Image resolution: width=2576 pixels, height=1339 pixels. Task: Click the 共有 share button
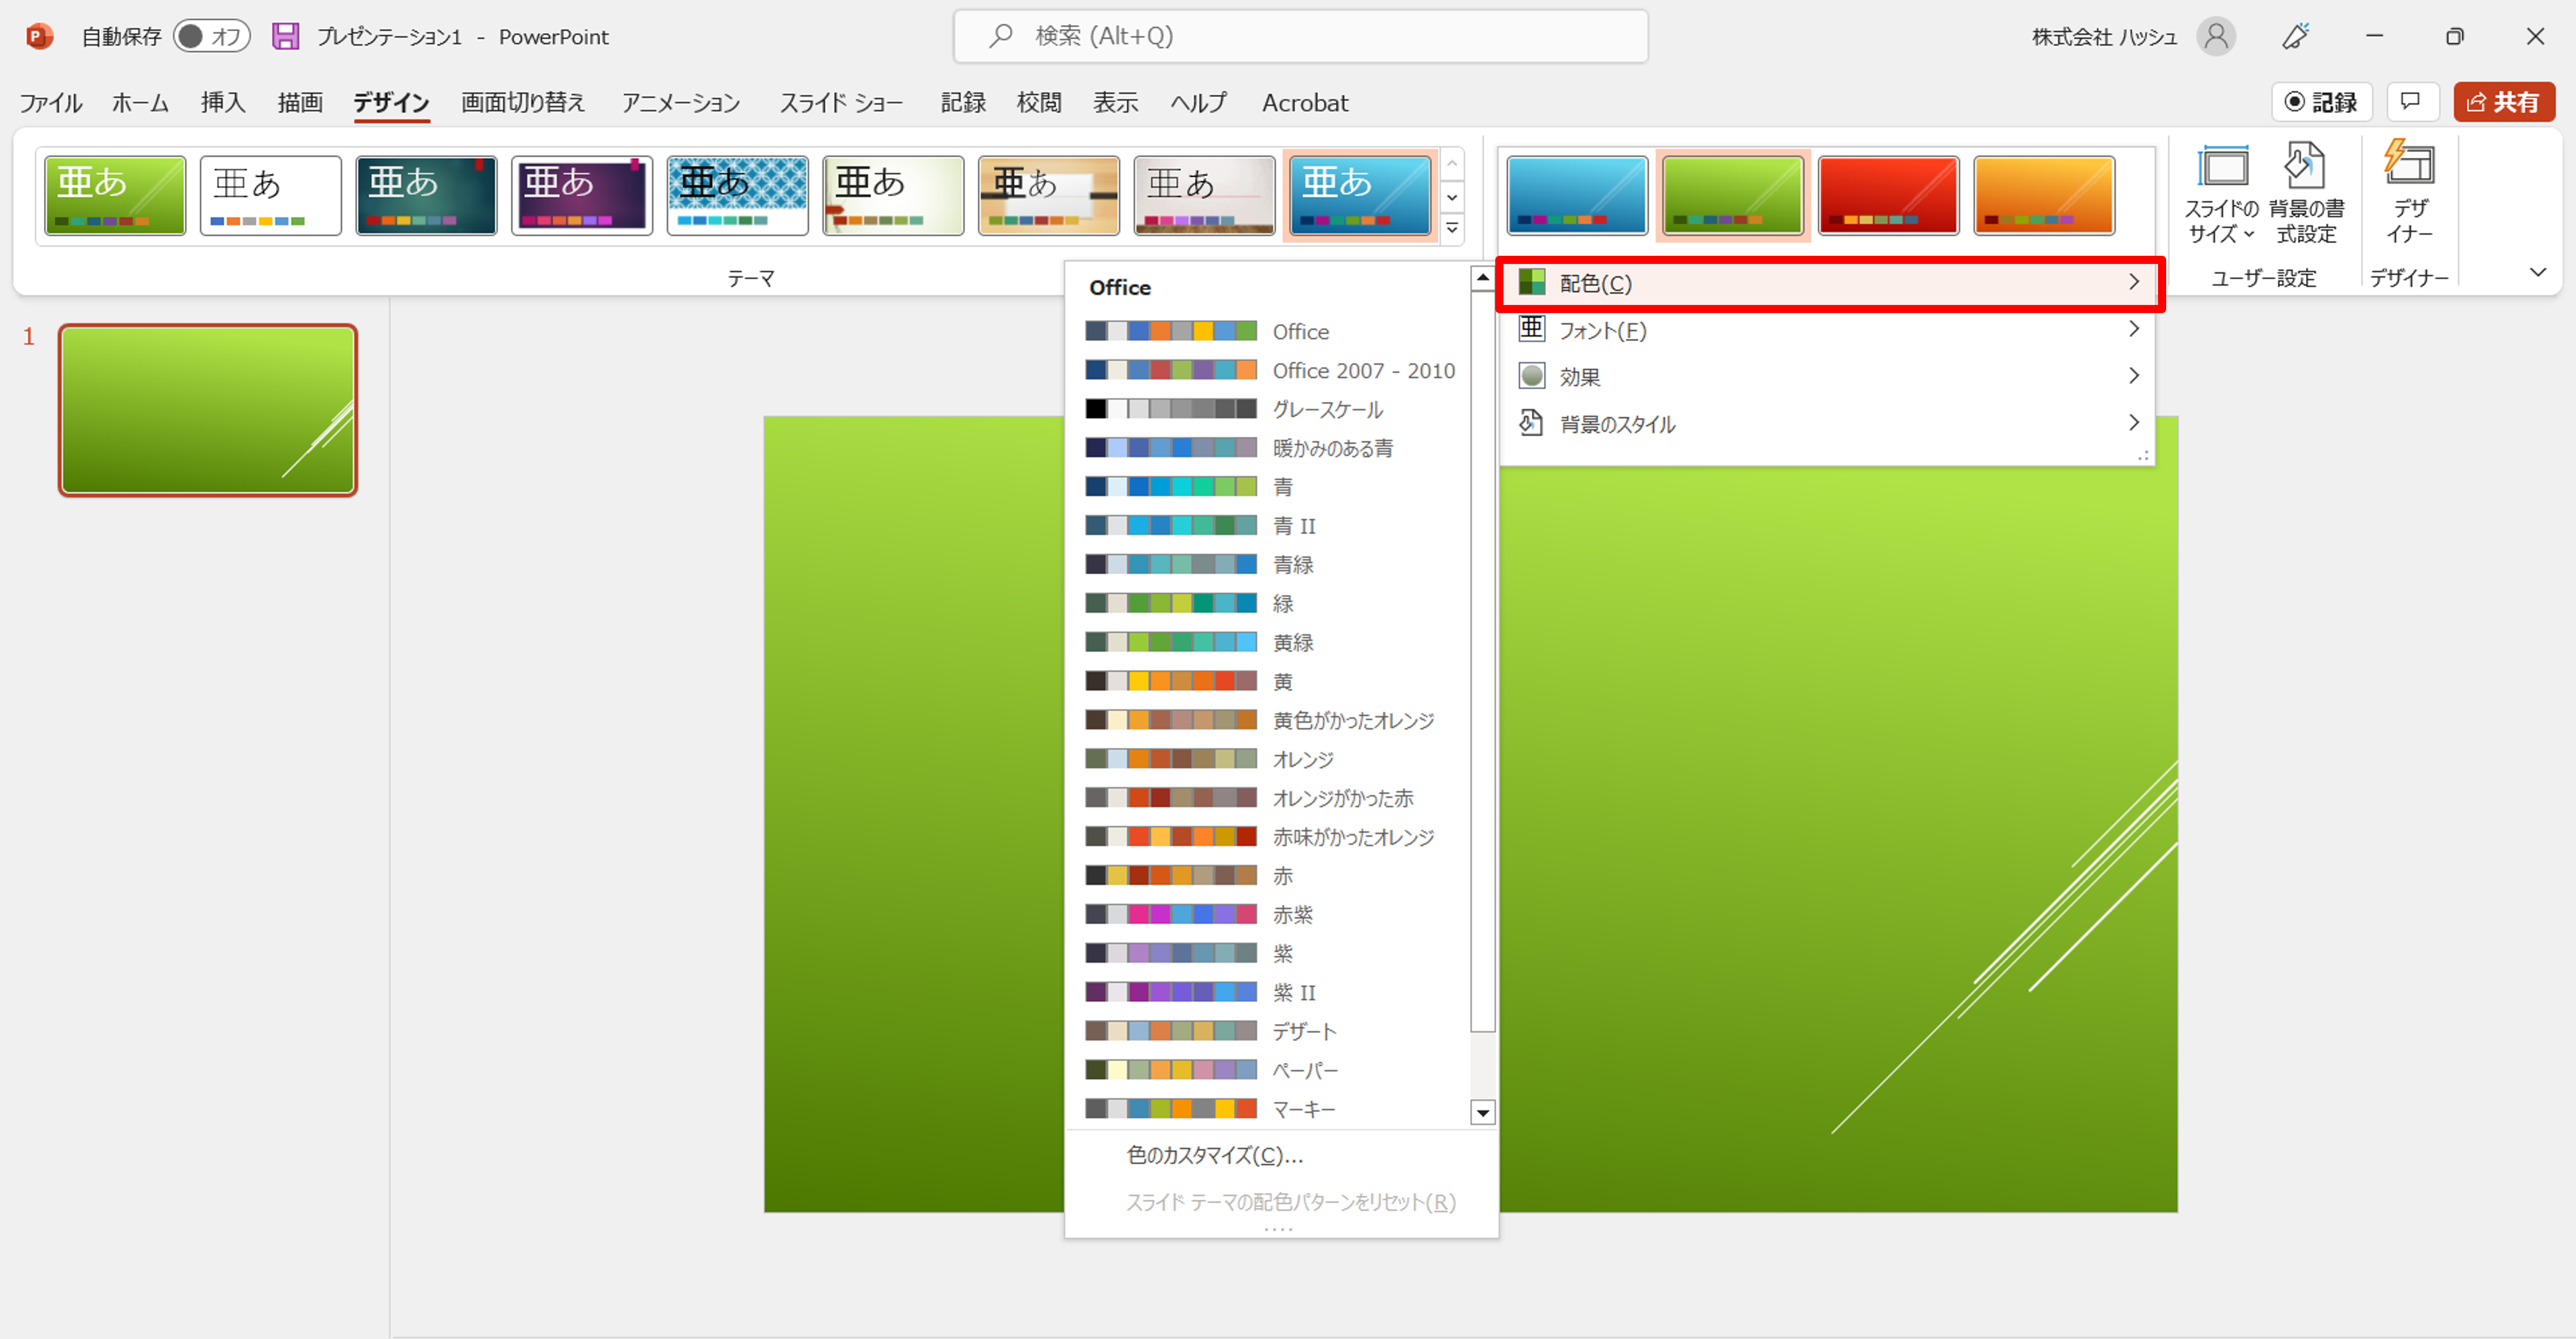pos(2504,102)
